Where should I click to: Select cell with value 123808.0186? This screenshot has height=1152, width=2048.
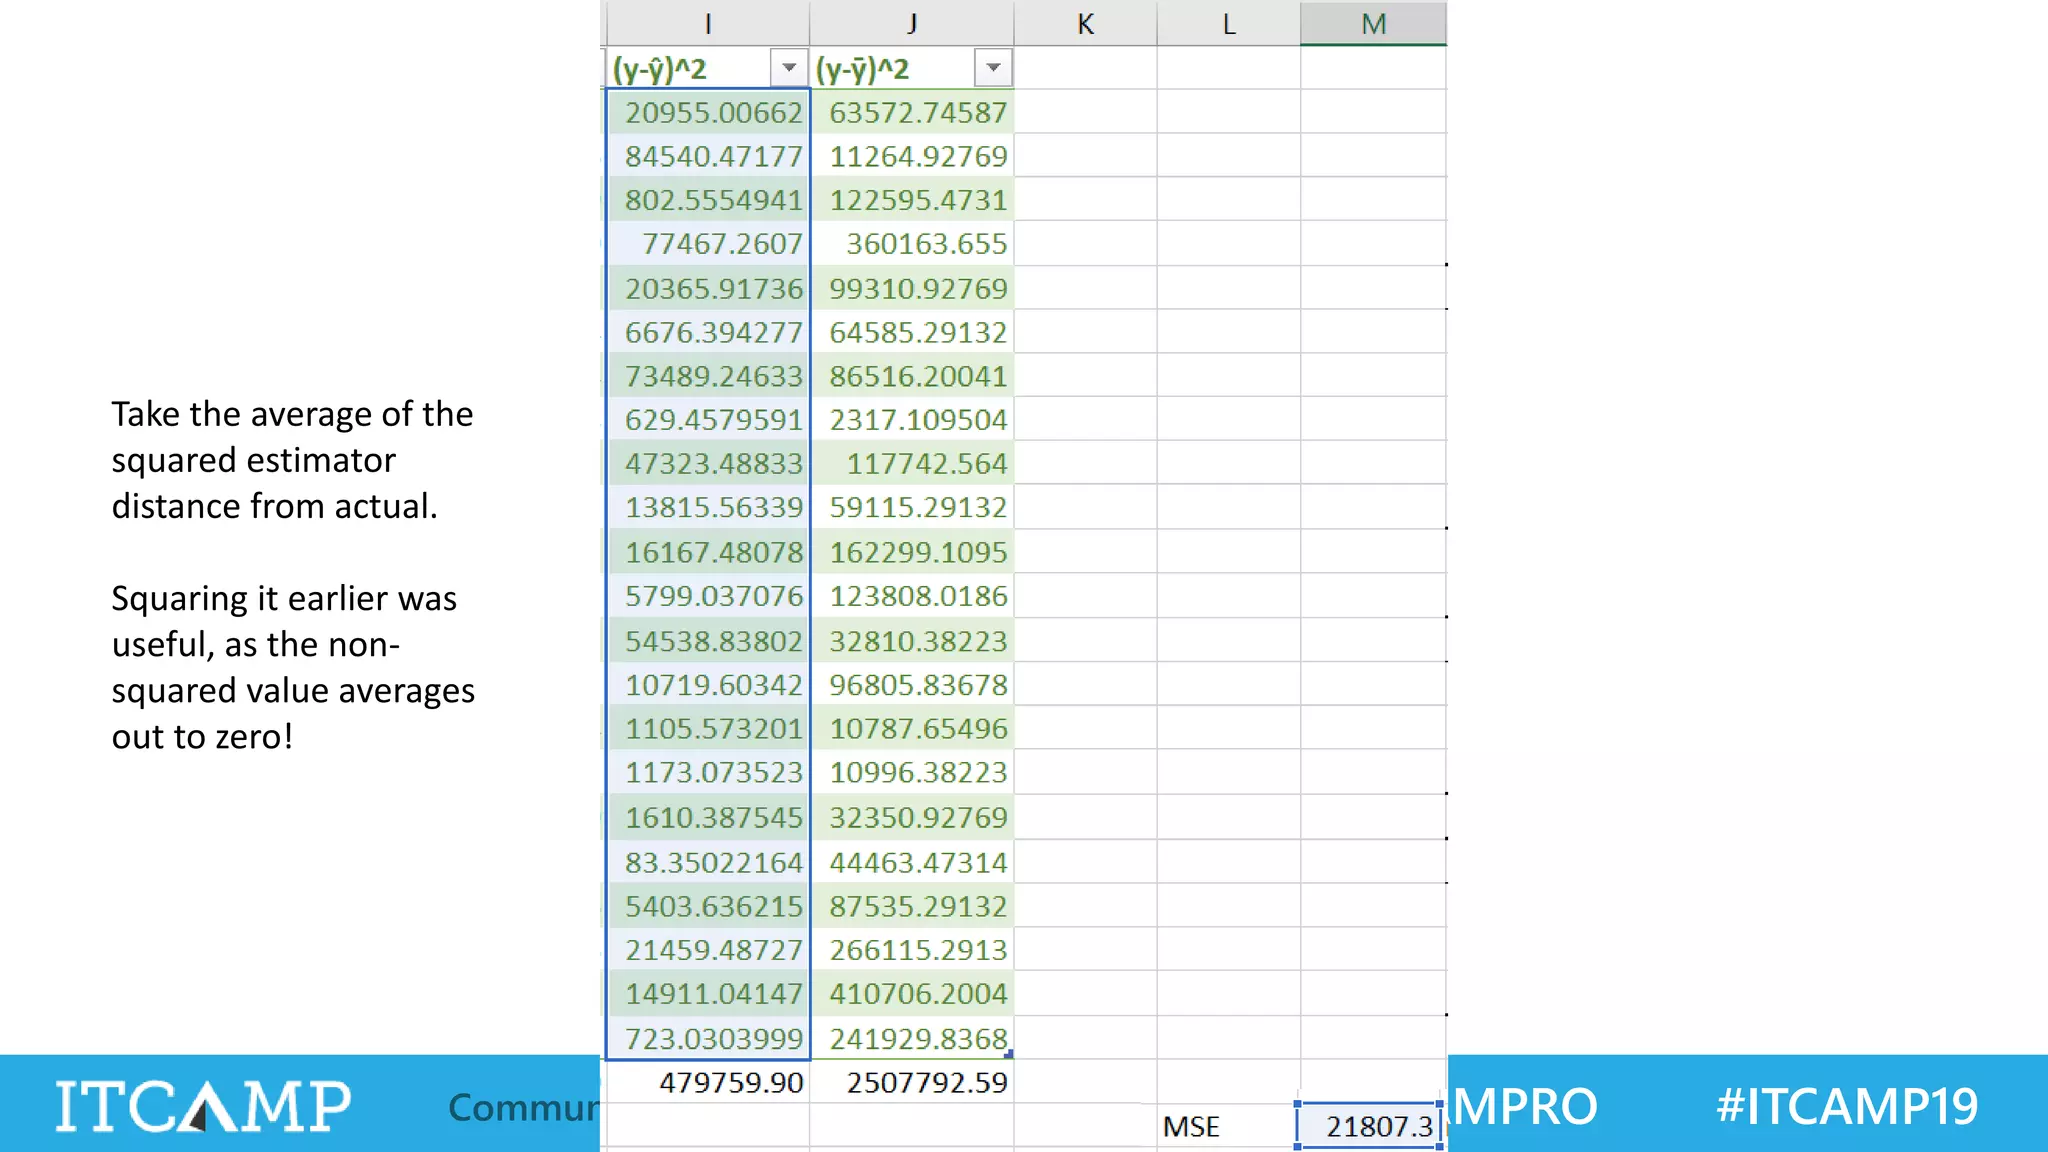click(x=912, y=596)
